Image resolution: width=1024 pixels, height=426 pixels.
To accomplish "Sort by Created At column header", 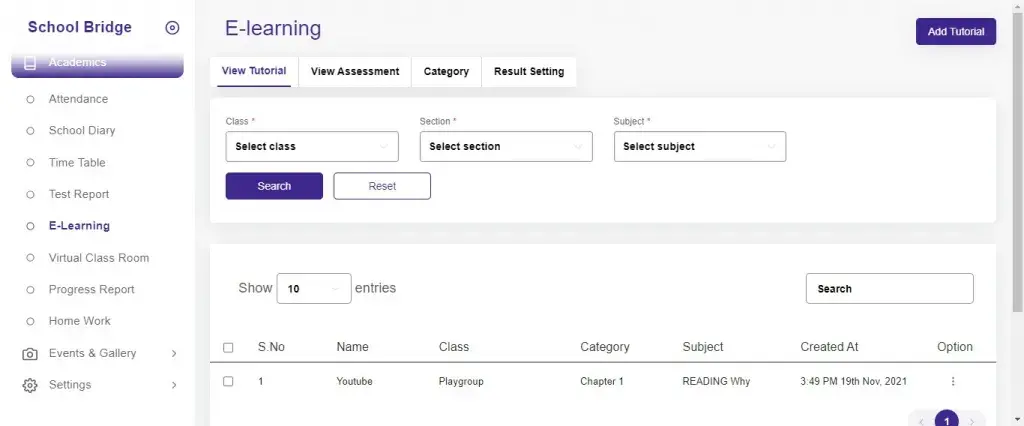I will click(x=829, y=347).
